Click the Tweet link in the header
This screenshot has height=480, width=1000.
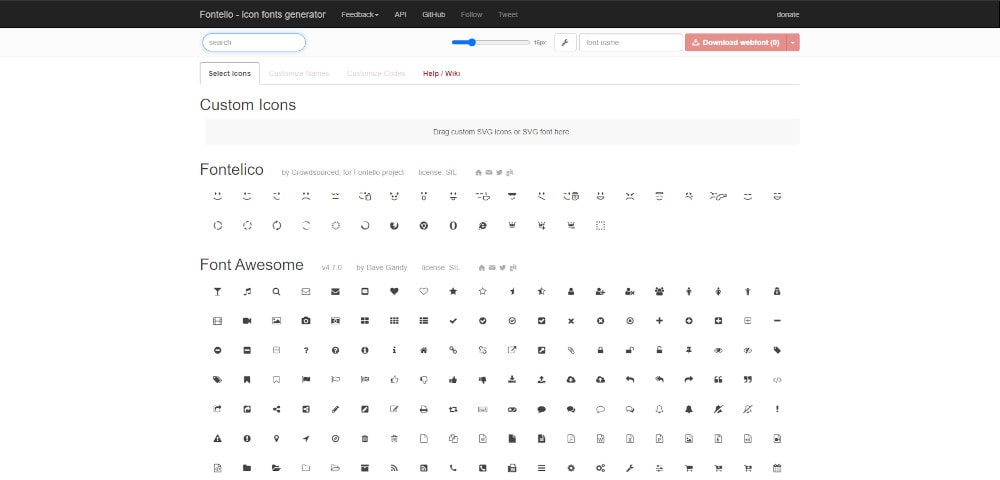point(508,15)
